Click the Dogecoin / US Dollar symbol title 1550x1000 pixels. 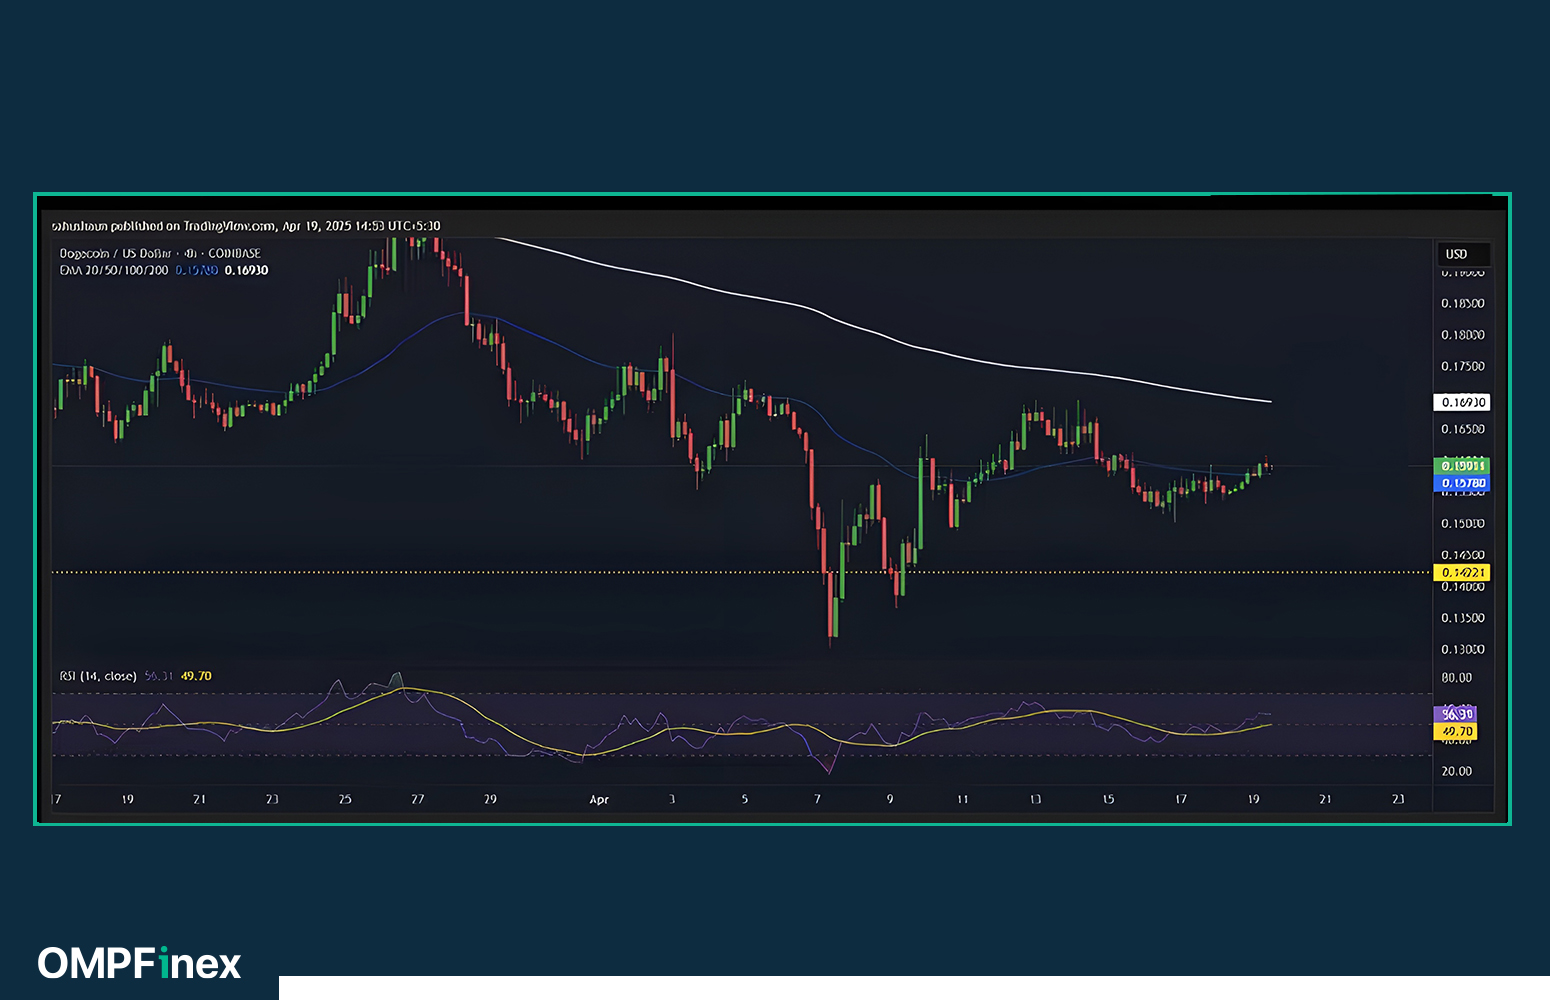point(115,254)
